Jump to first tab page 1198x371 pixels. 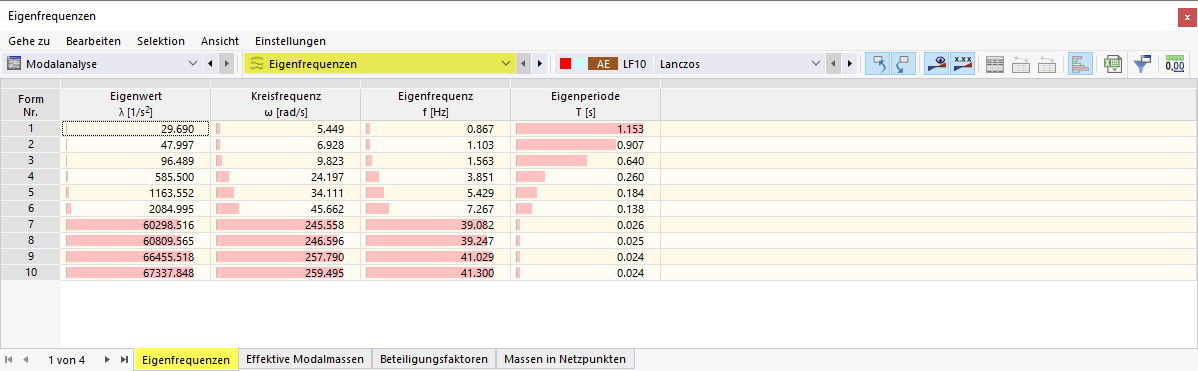tap(8, 360)
